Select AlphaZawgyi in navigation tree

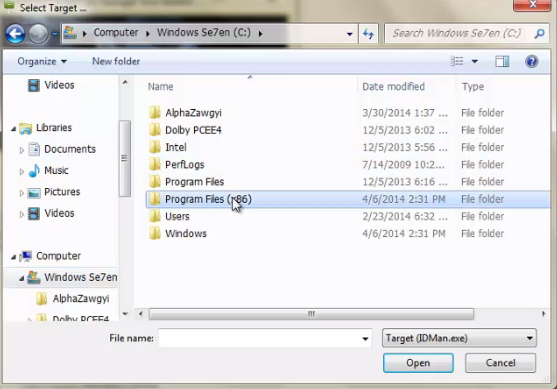pyautogui.click(x=81, y=298)
